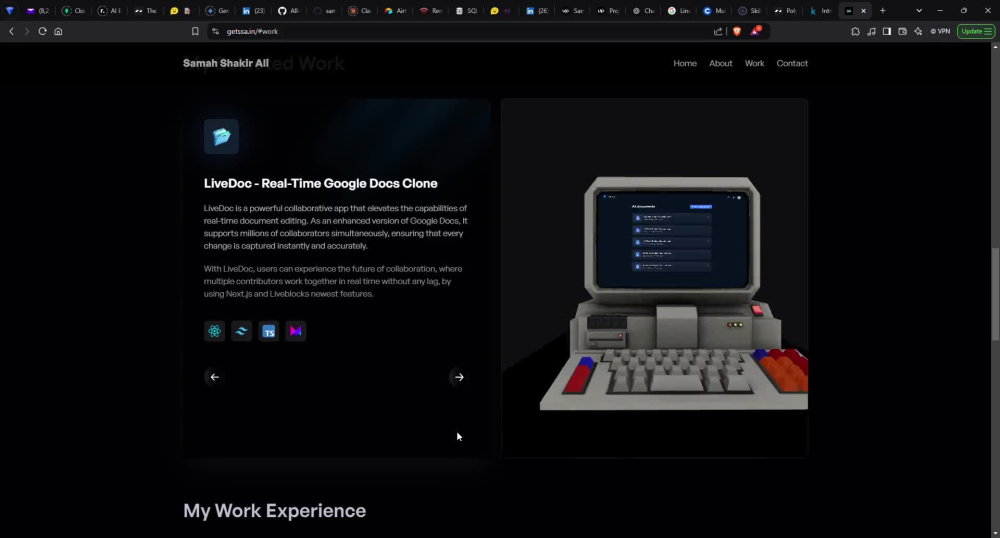The image size is (1000, 538).
Task: Click the LiveDoc folder project icon
Action: [x=221, y=136]
